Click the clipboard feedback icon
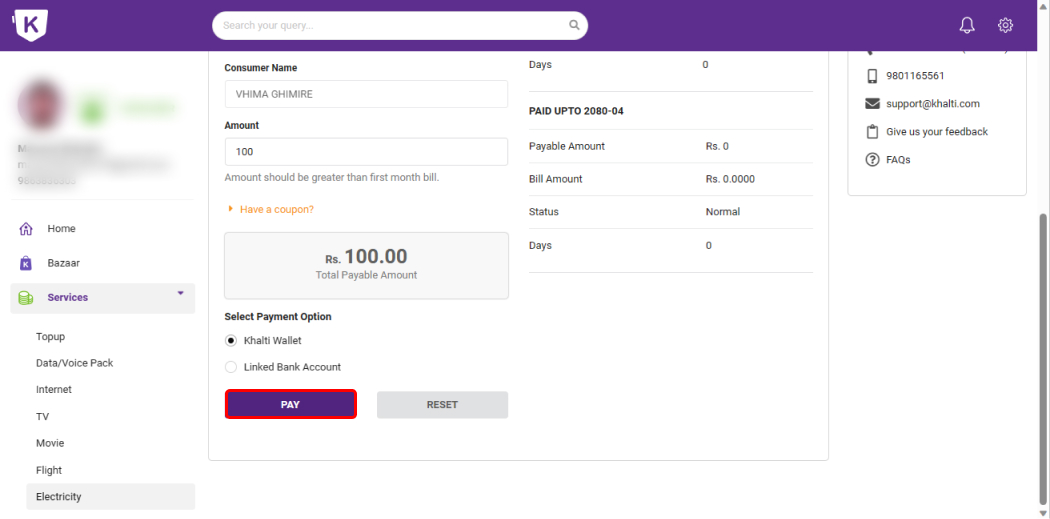 pyautogui.click(x=872, y=131)
